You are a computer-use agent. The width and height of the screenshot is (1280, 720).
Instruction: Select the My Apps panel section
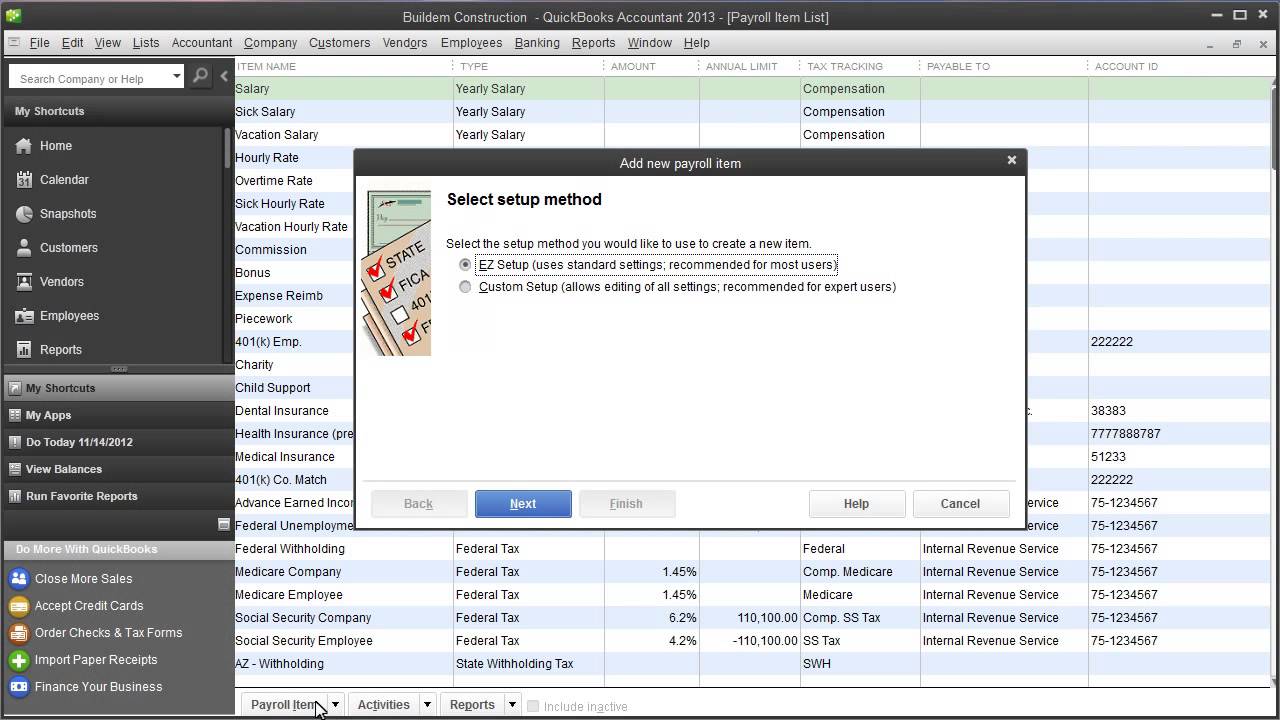coord(118,415)
